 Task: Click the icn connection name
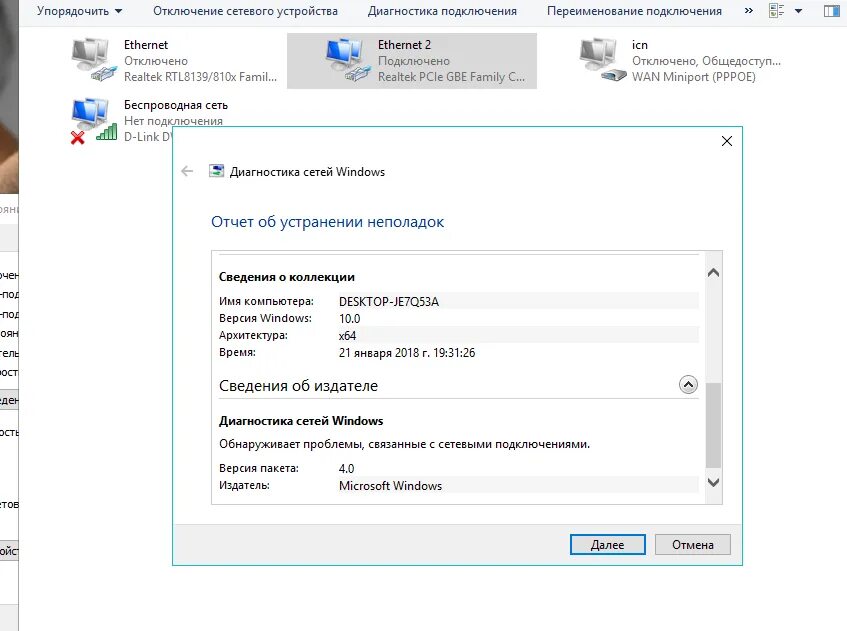(640, 45)
